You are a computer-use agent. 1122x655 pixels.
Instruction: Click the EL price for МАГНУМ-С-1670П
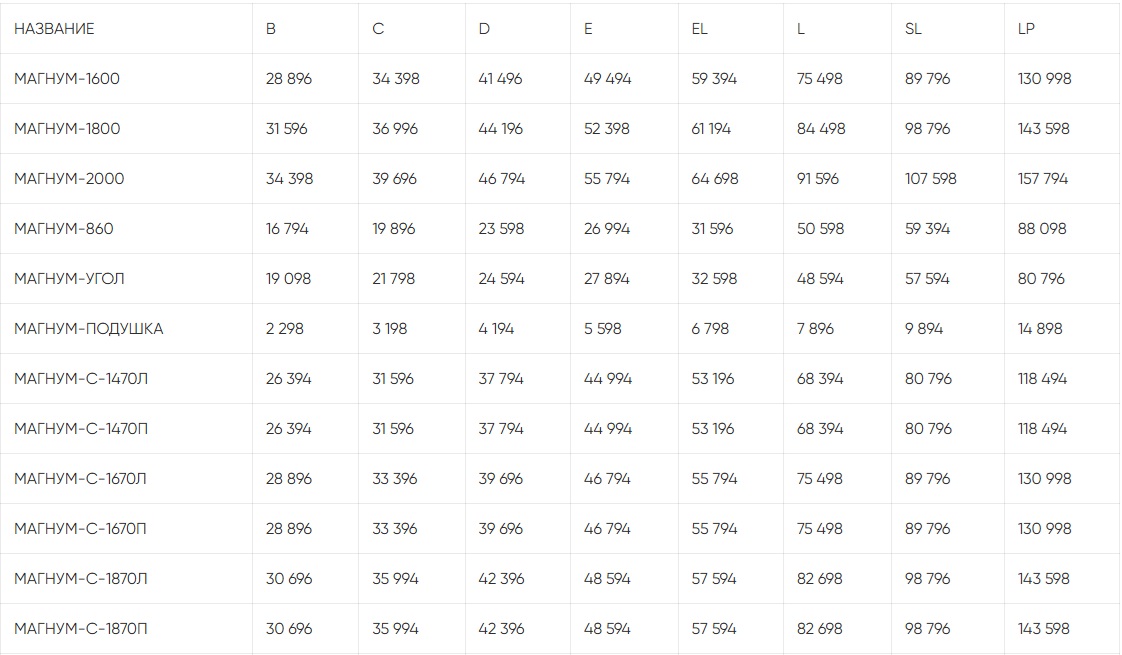[x=714, y=529]
